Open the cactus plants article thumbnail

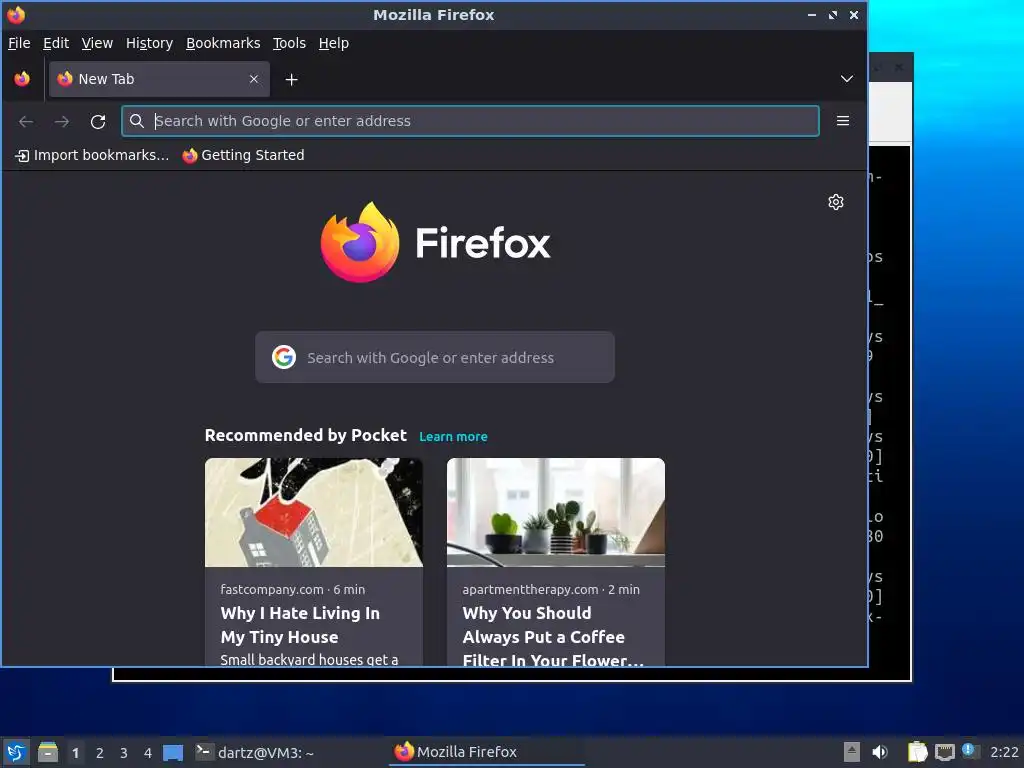(556, 512)
